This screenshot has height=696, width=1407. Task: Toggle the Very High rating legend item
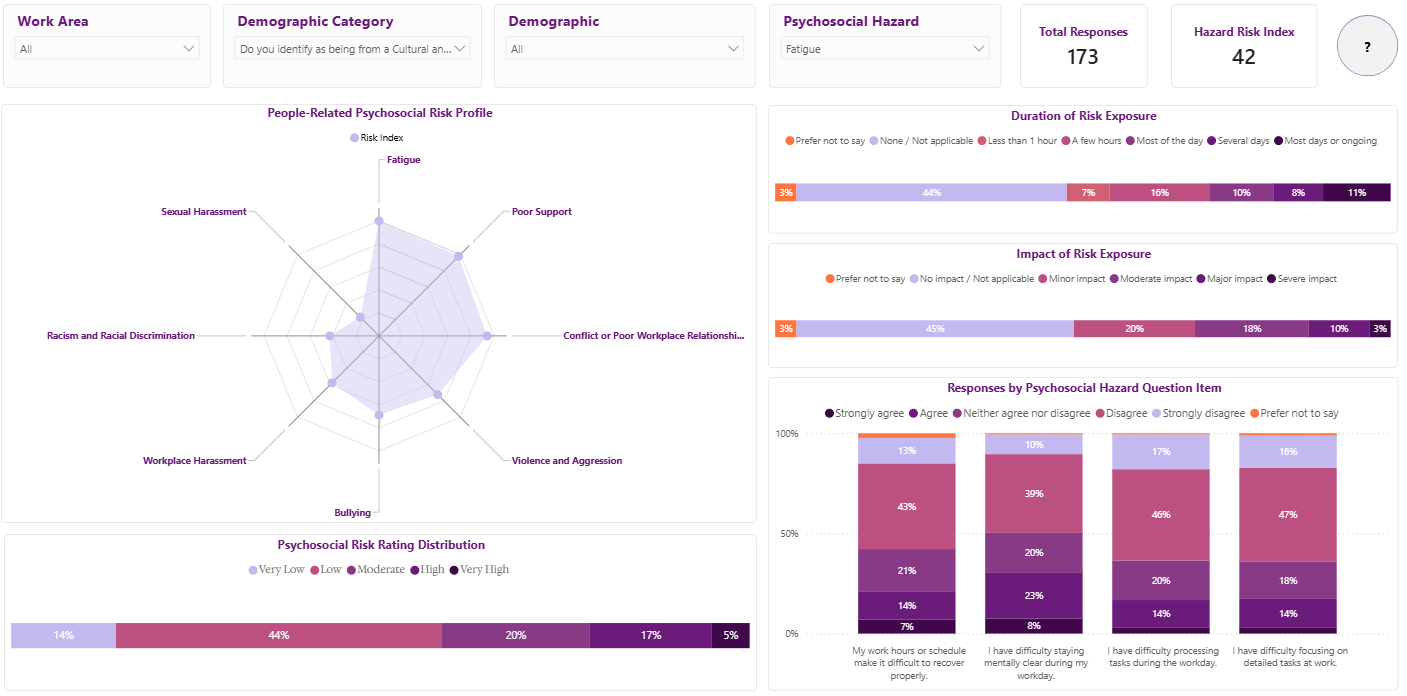point(478,570)
